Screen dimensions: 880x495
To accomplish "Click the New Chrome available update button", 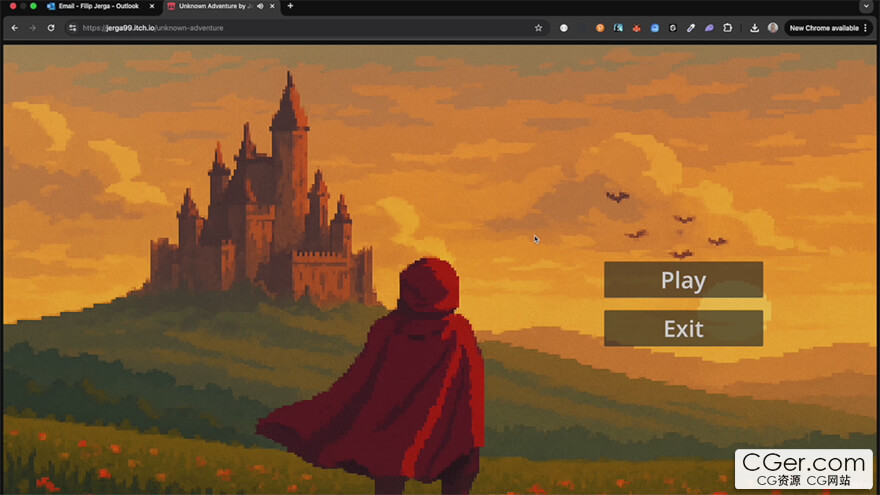I will 823,28.
